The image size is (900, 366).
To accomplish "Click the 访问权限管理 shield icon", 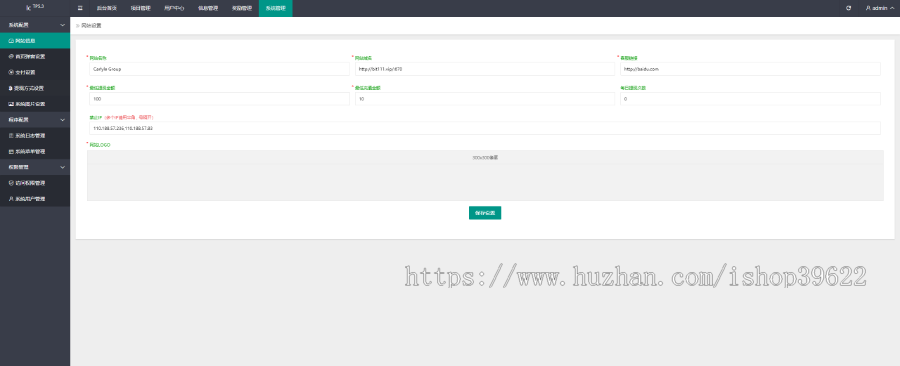I will pyautogui.click(x=11, y=183).
